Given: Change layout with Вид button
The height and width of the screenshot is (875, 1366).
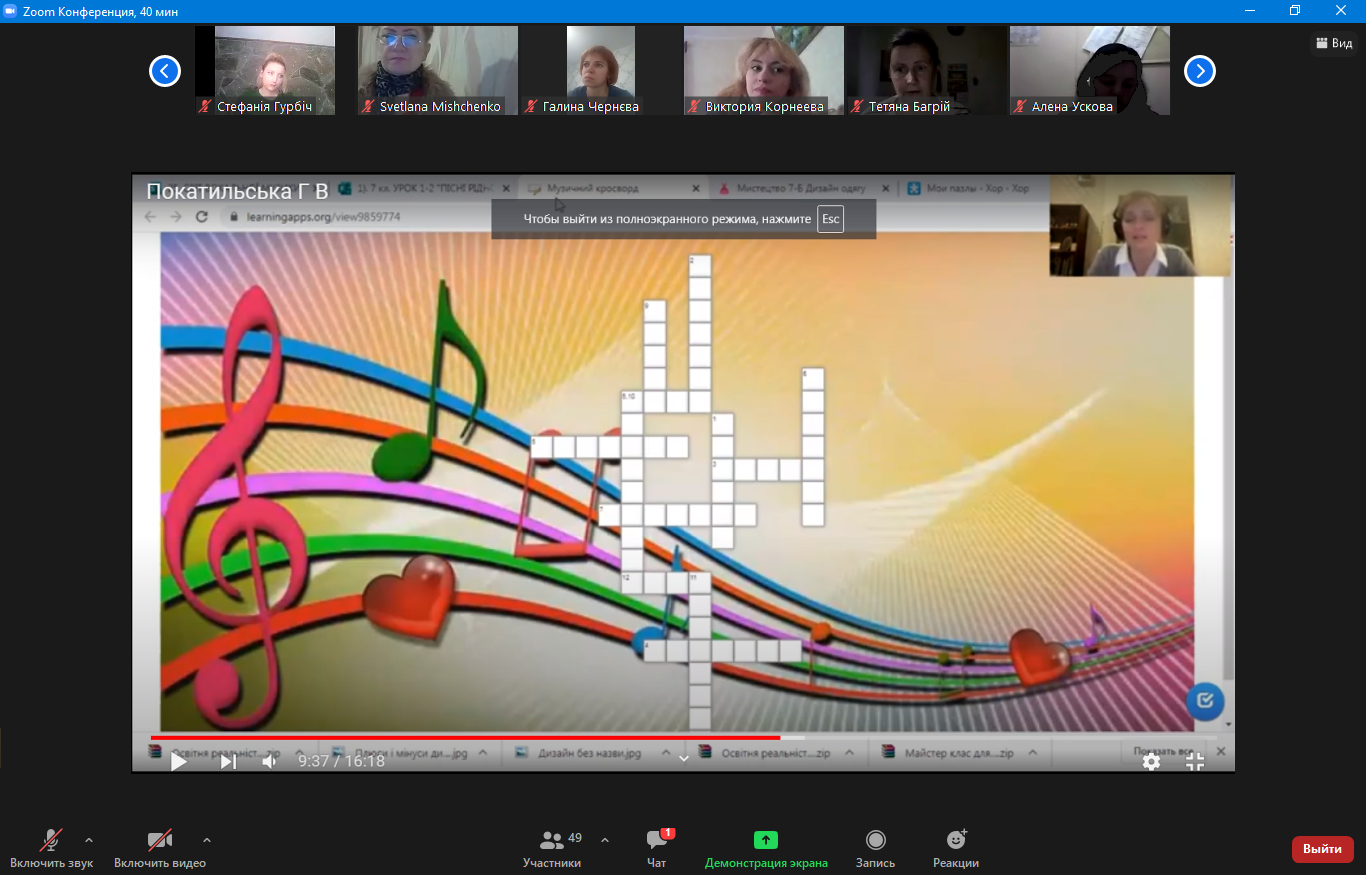Looking at the screenshot, I should 1334,43.
